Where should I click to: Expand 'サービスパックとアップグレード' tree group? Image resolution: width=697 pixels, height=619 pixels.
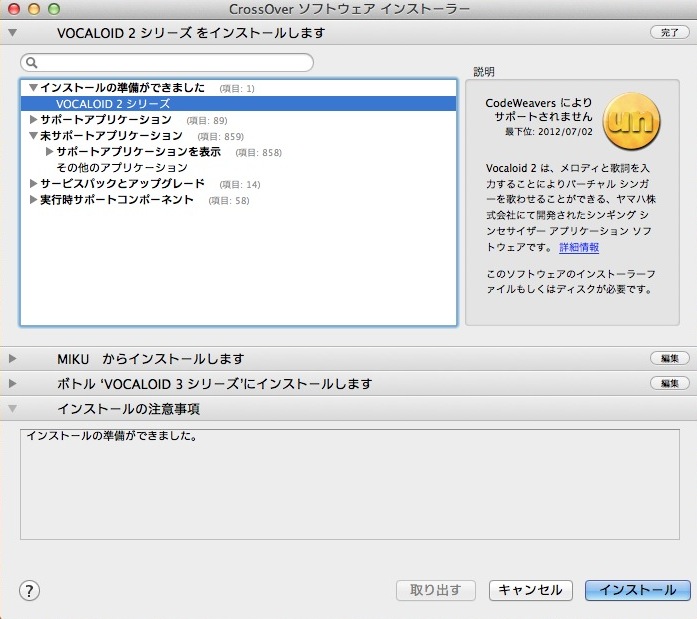[x=33, y=183]
